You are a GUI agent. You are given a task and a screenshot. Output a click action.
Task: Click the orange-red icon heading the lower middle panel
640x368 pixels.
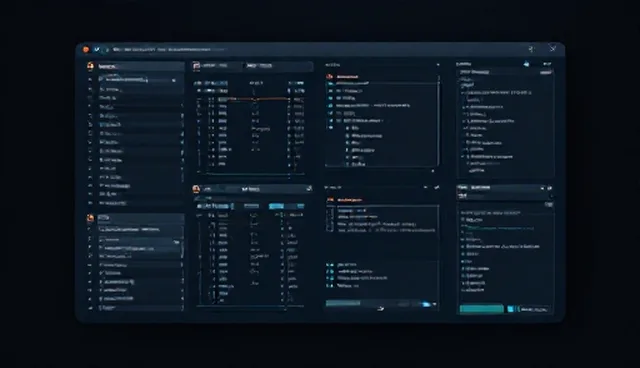point(330,200)
